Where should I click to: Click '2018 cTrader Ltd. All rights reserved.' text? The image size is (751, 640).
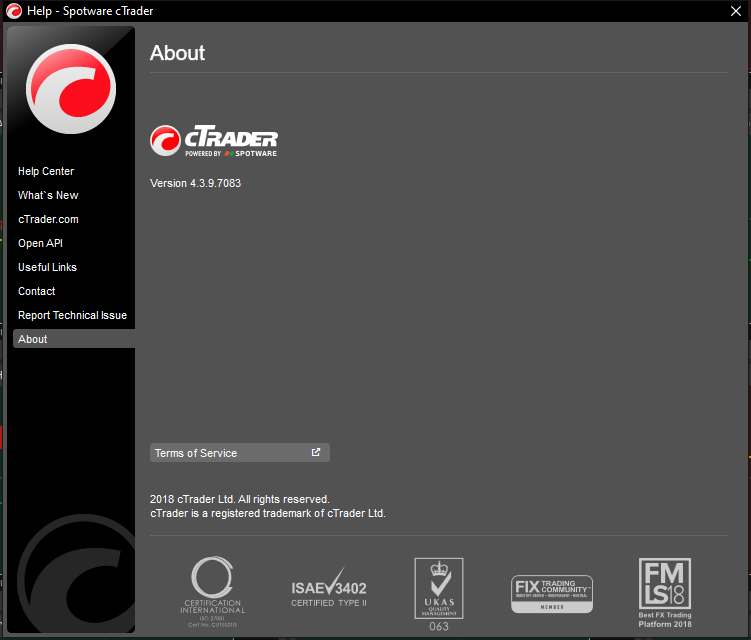coord(239,499)
